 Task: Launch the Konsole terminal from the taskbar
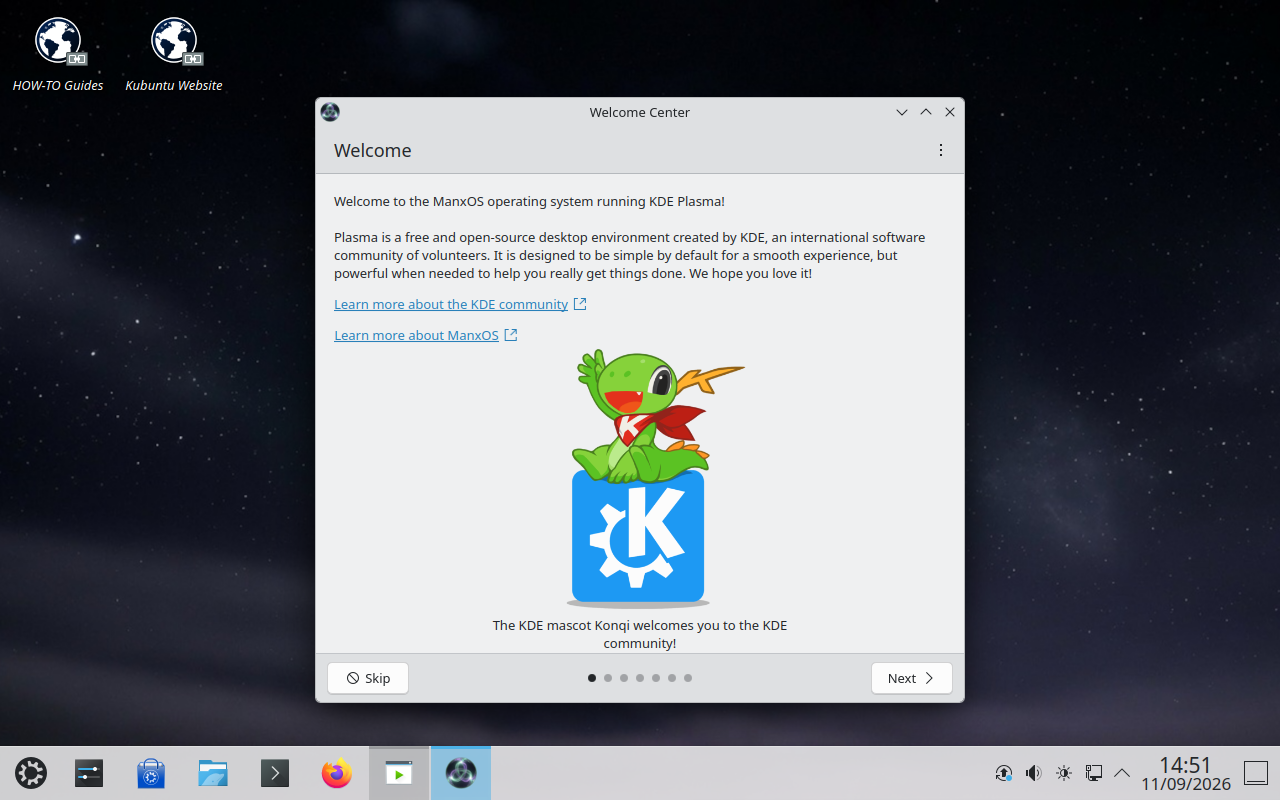pos(275,773)
